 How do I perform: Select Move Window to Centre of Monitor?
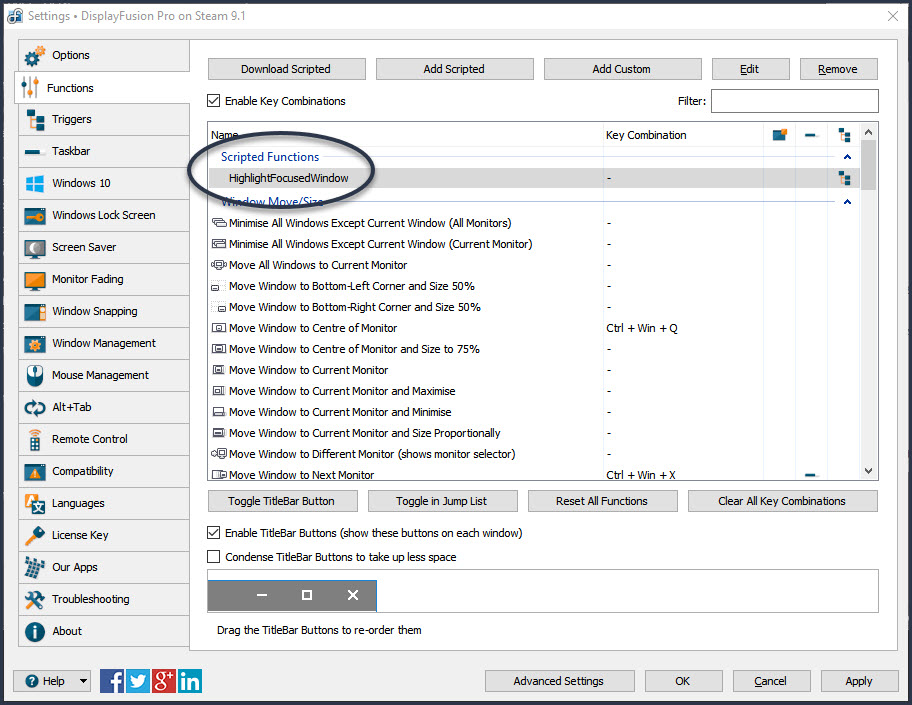pos(533,328)
